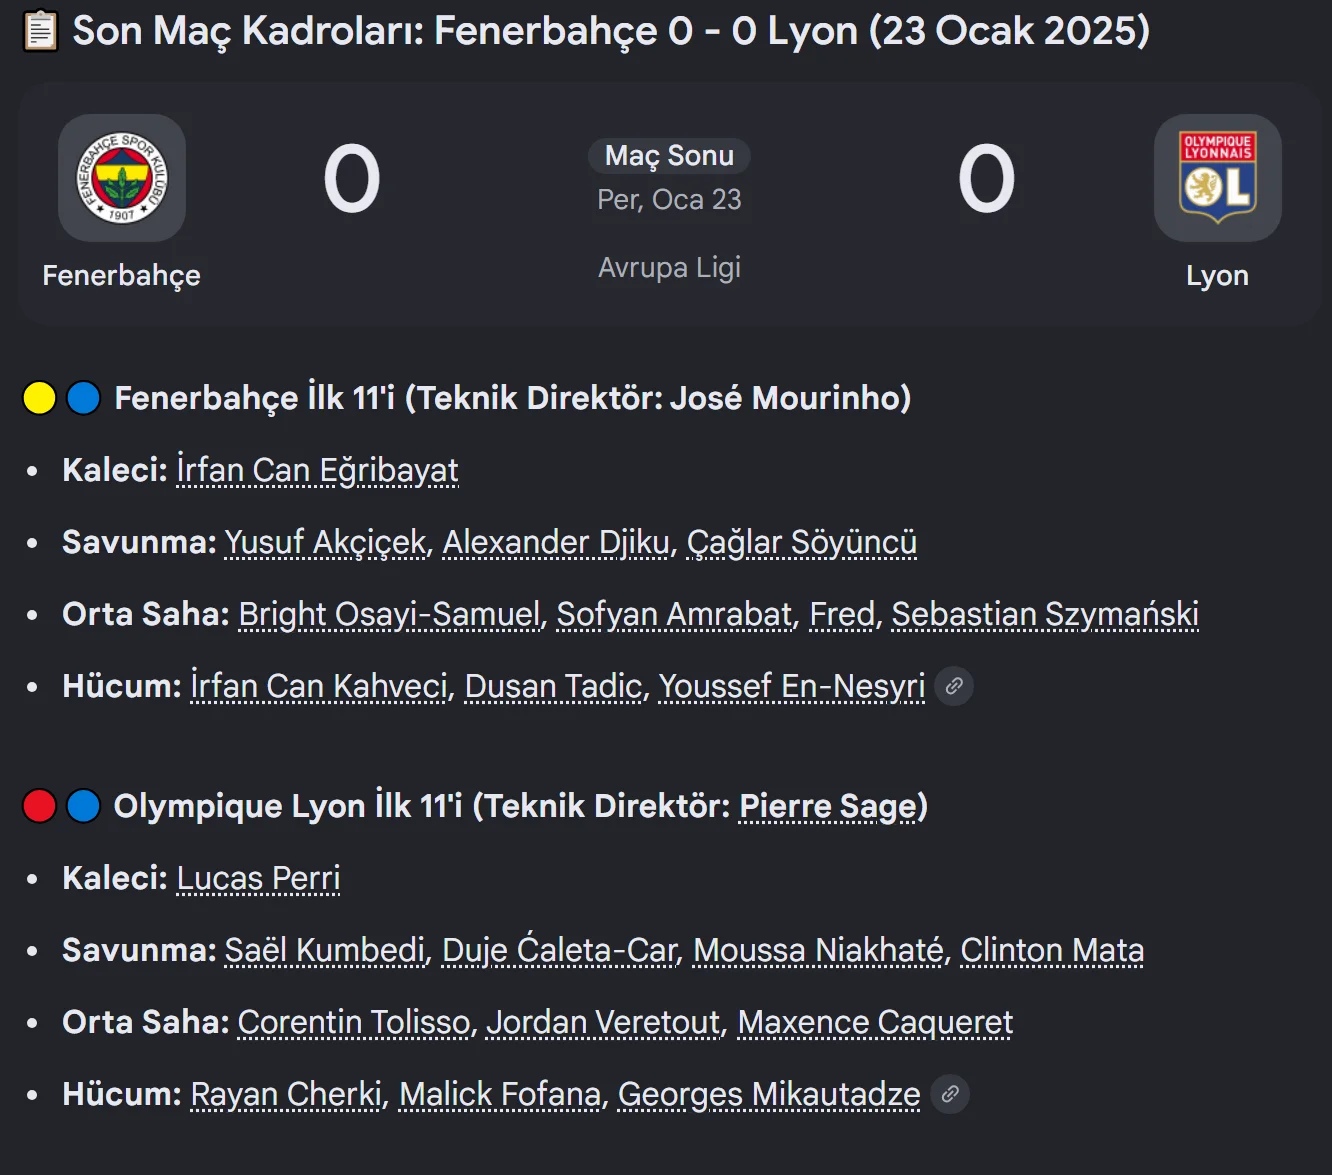Click the Fenerbahçe club crest logo
Viewport: 1332px width, 1175px height.
(122, 178)
